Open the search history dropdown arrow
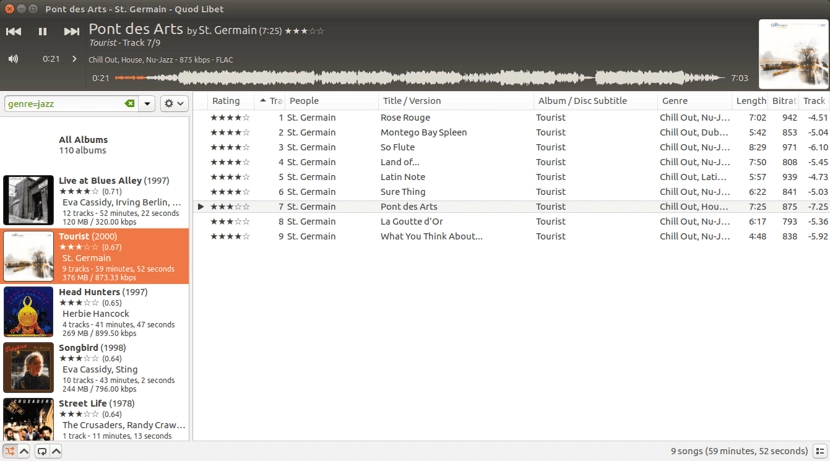The width and height of the screenshot is (830, 461). [x=147, y=104]
